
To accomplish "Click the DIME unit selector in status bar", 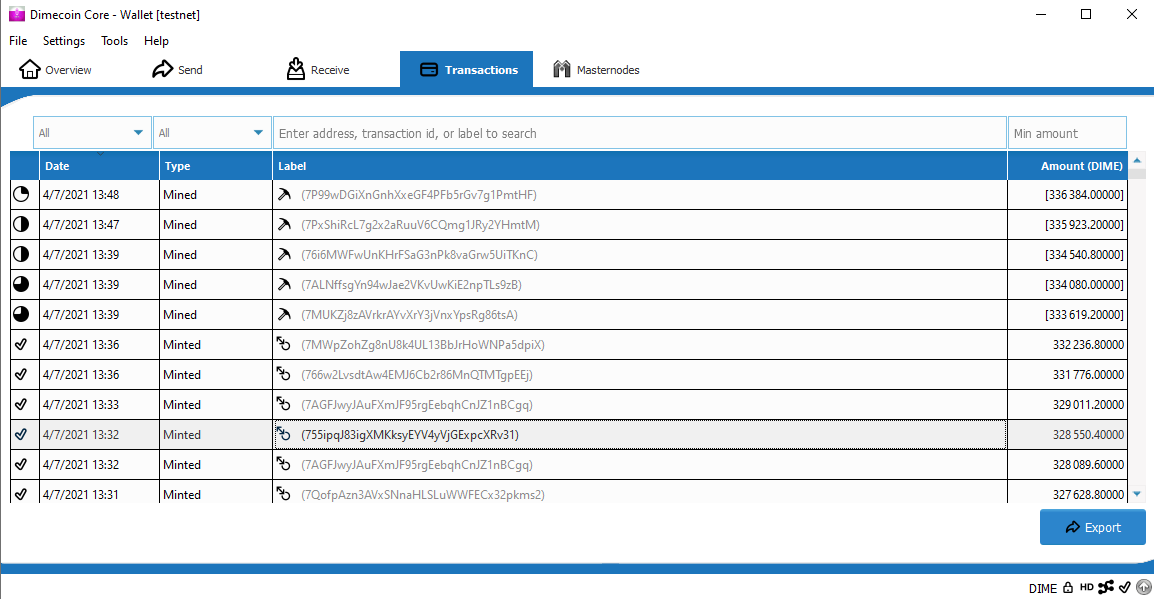I will click(1043, 588).
